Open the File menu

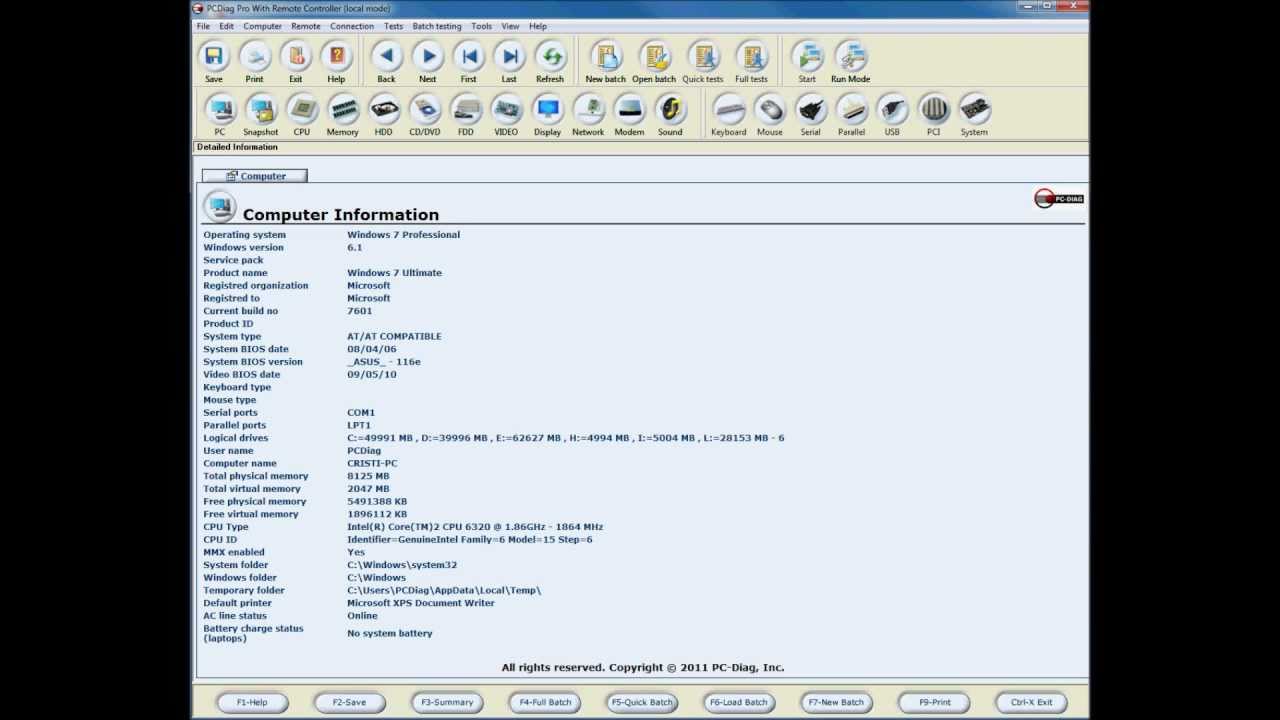tap(203, 26)
